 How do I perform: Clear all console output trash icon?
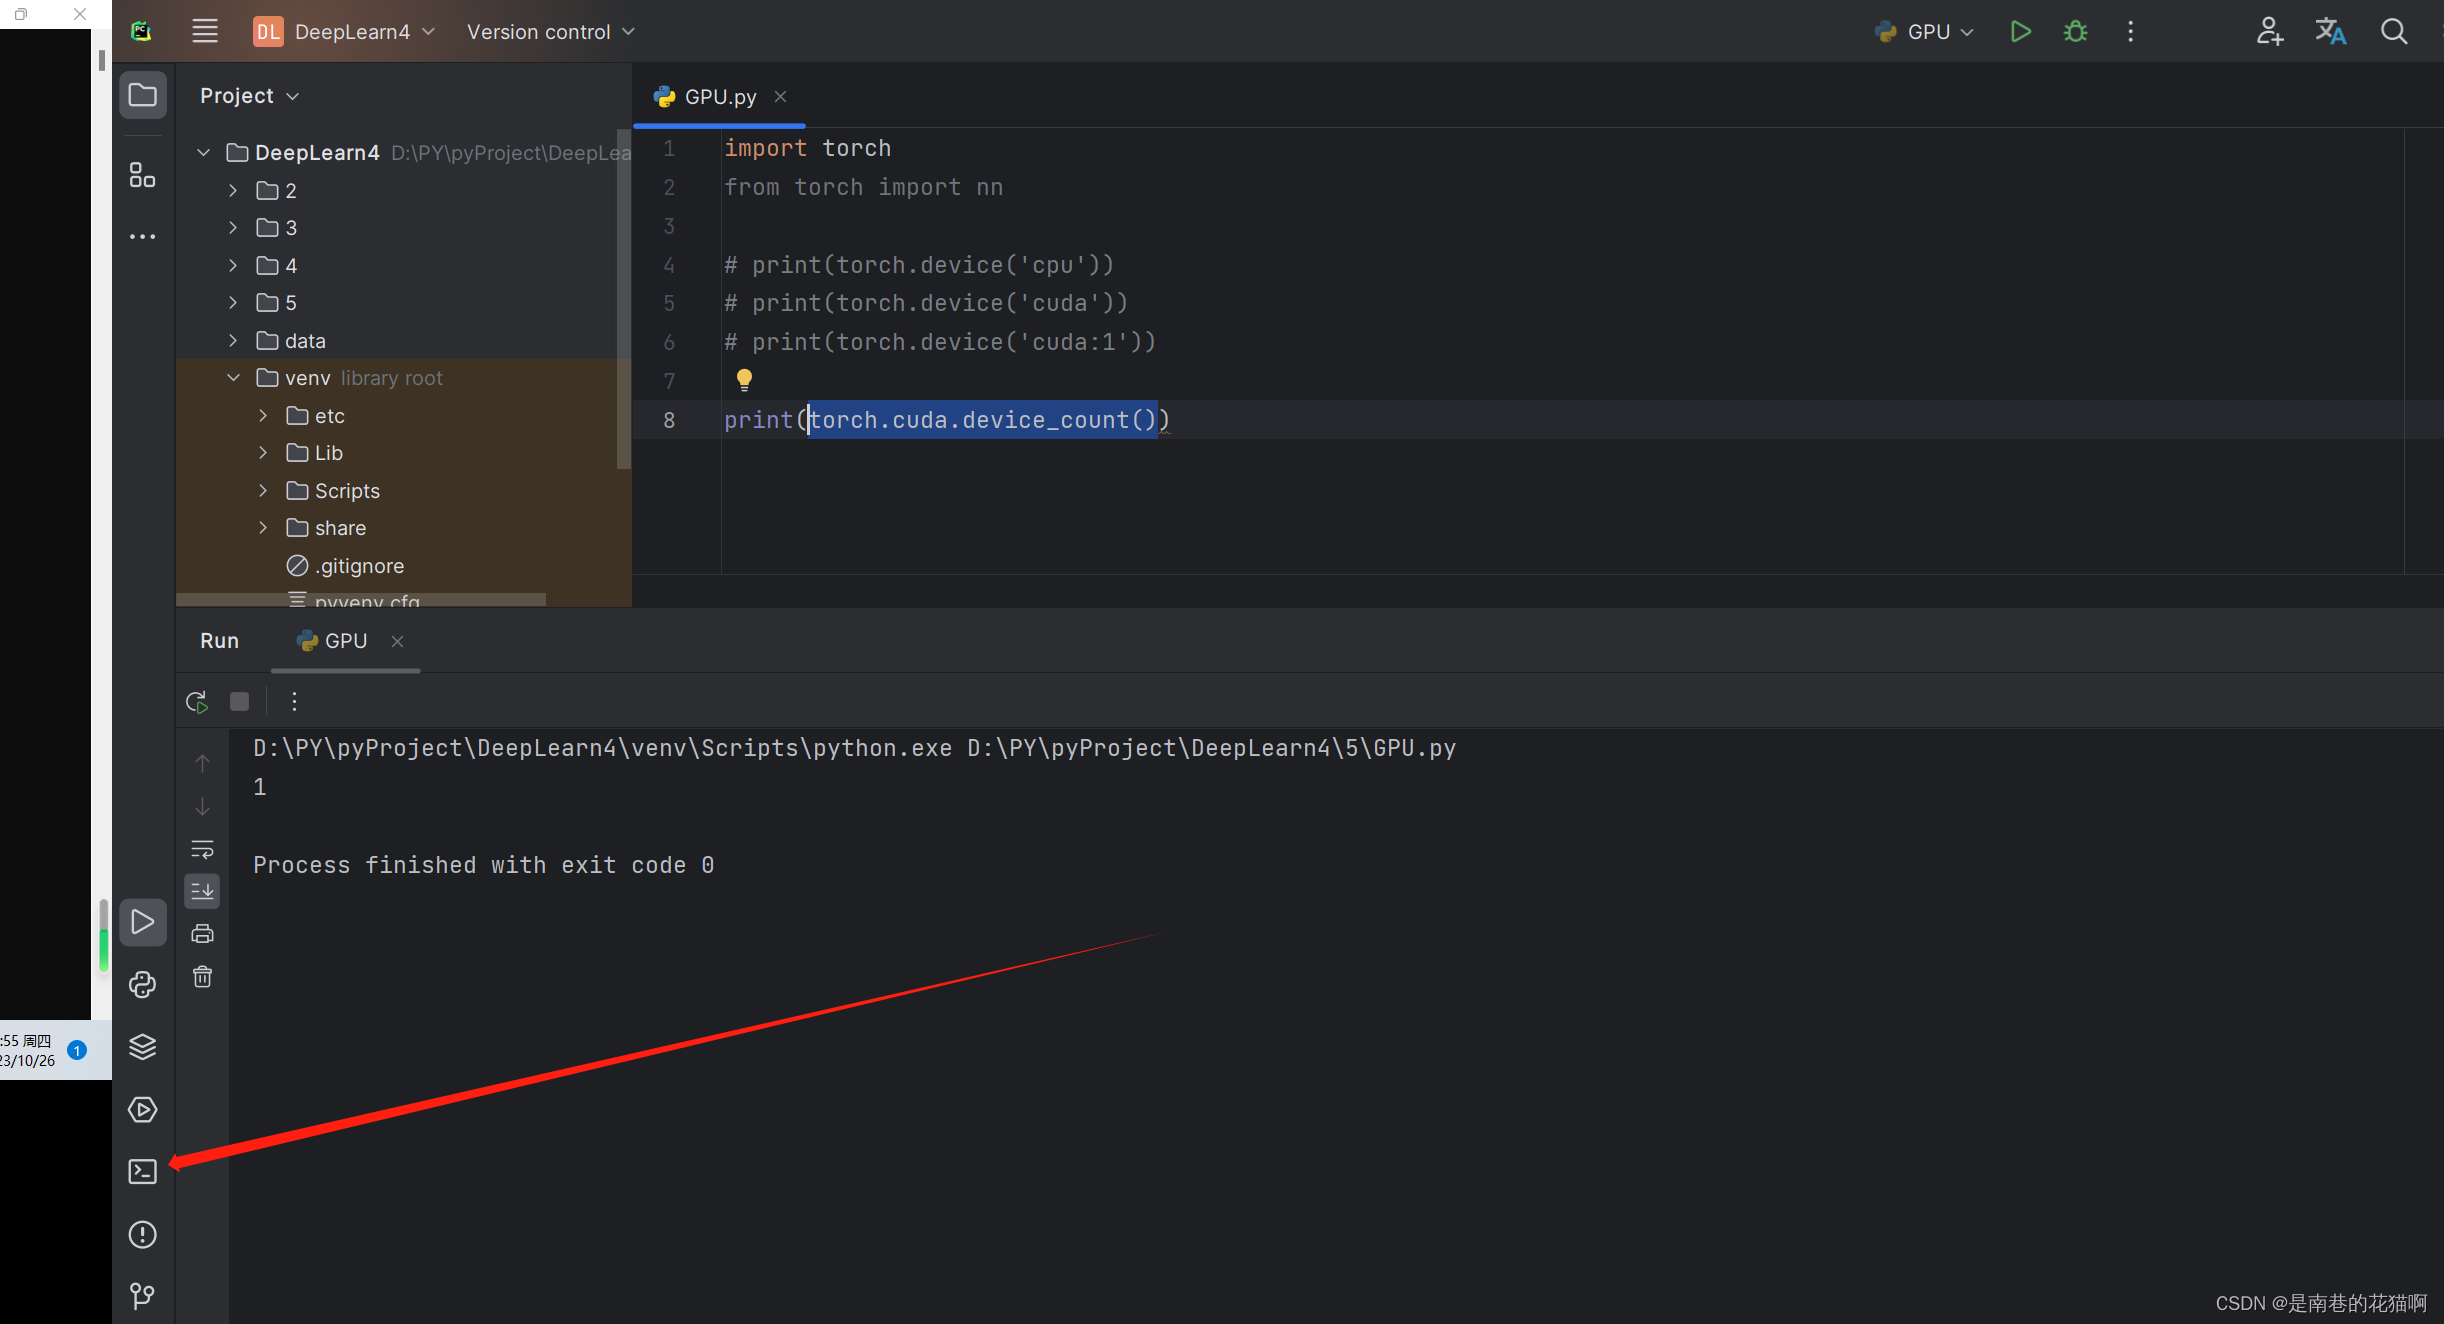tap(202, 977)
